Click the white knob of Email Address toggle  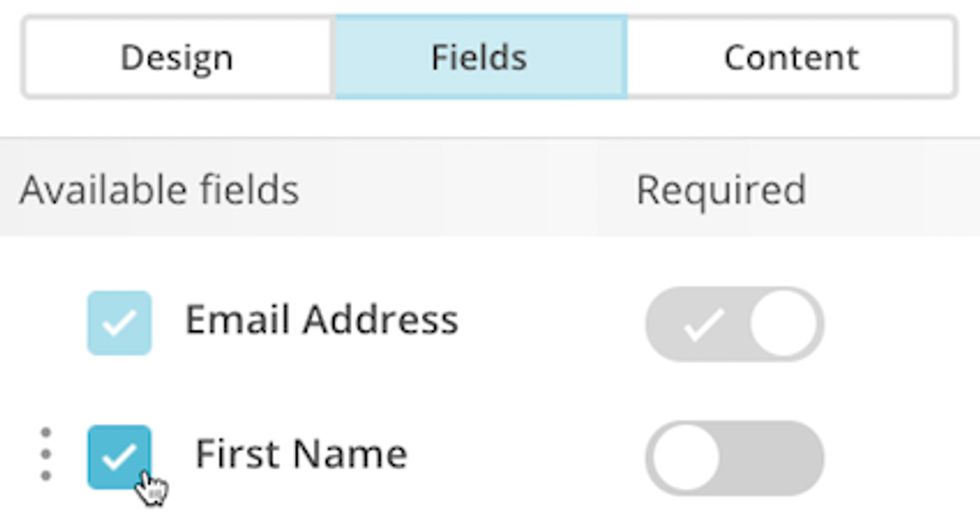[x=784, y=324]
